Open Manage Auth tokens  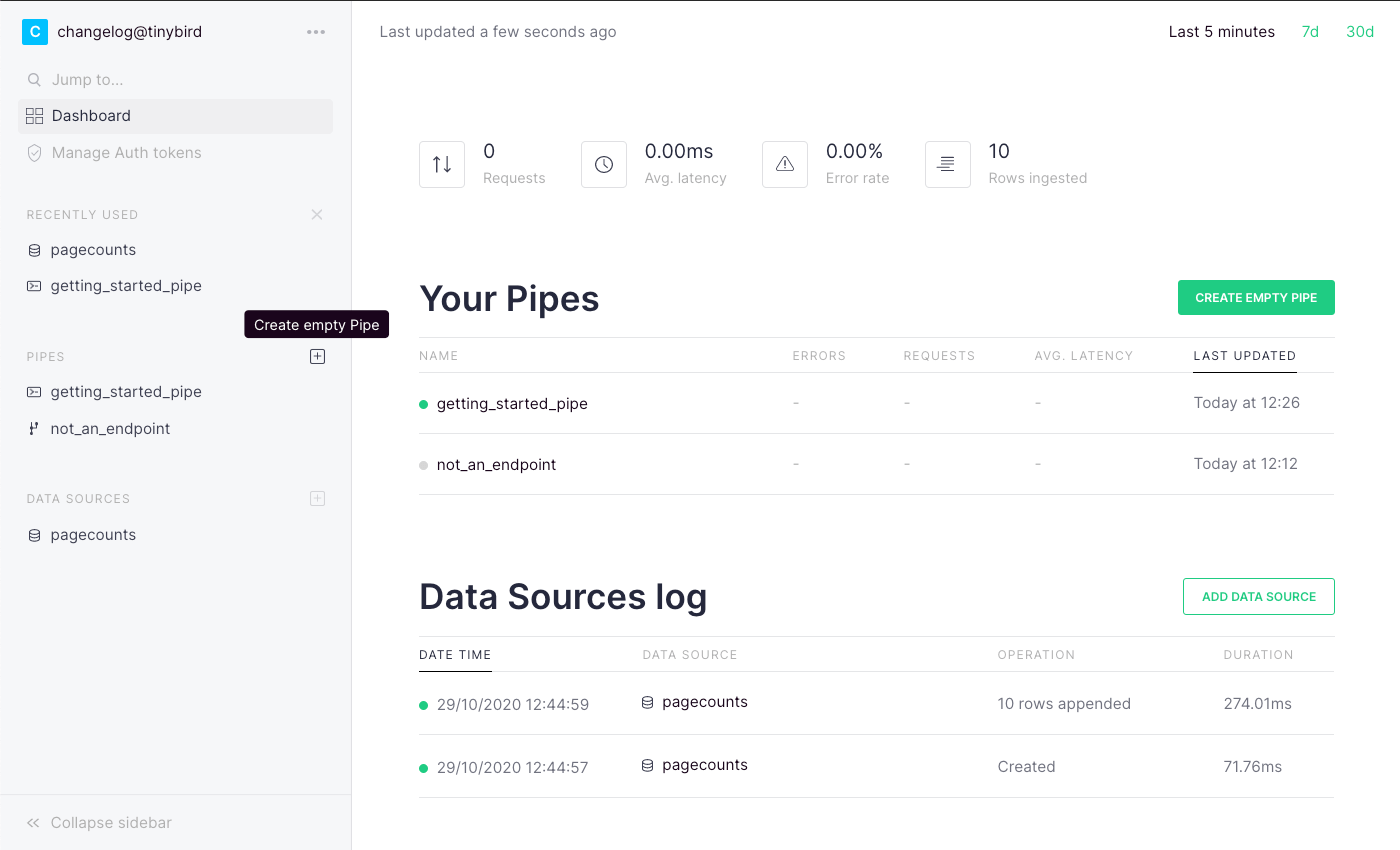tap(126, 153)
